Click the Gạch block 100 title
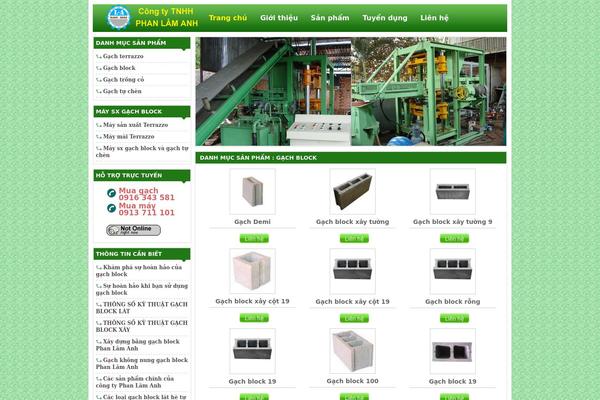 click(x=352, y=381)
